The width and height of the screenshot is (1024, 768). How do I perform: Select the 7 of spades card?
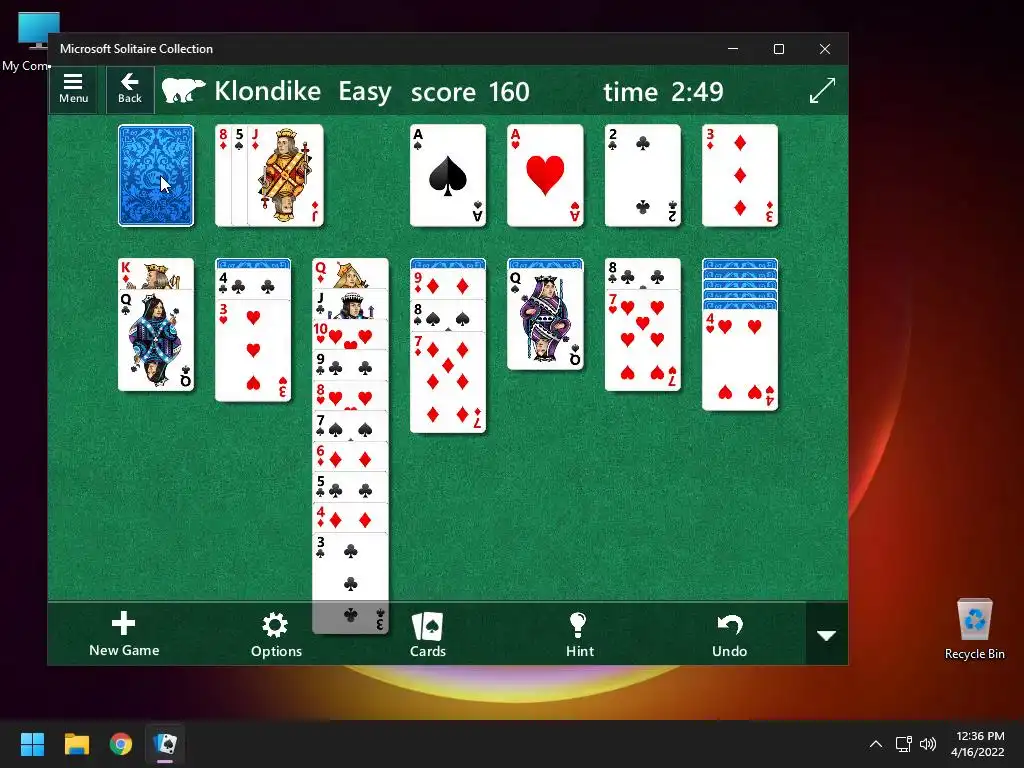pos(351,426)
